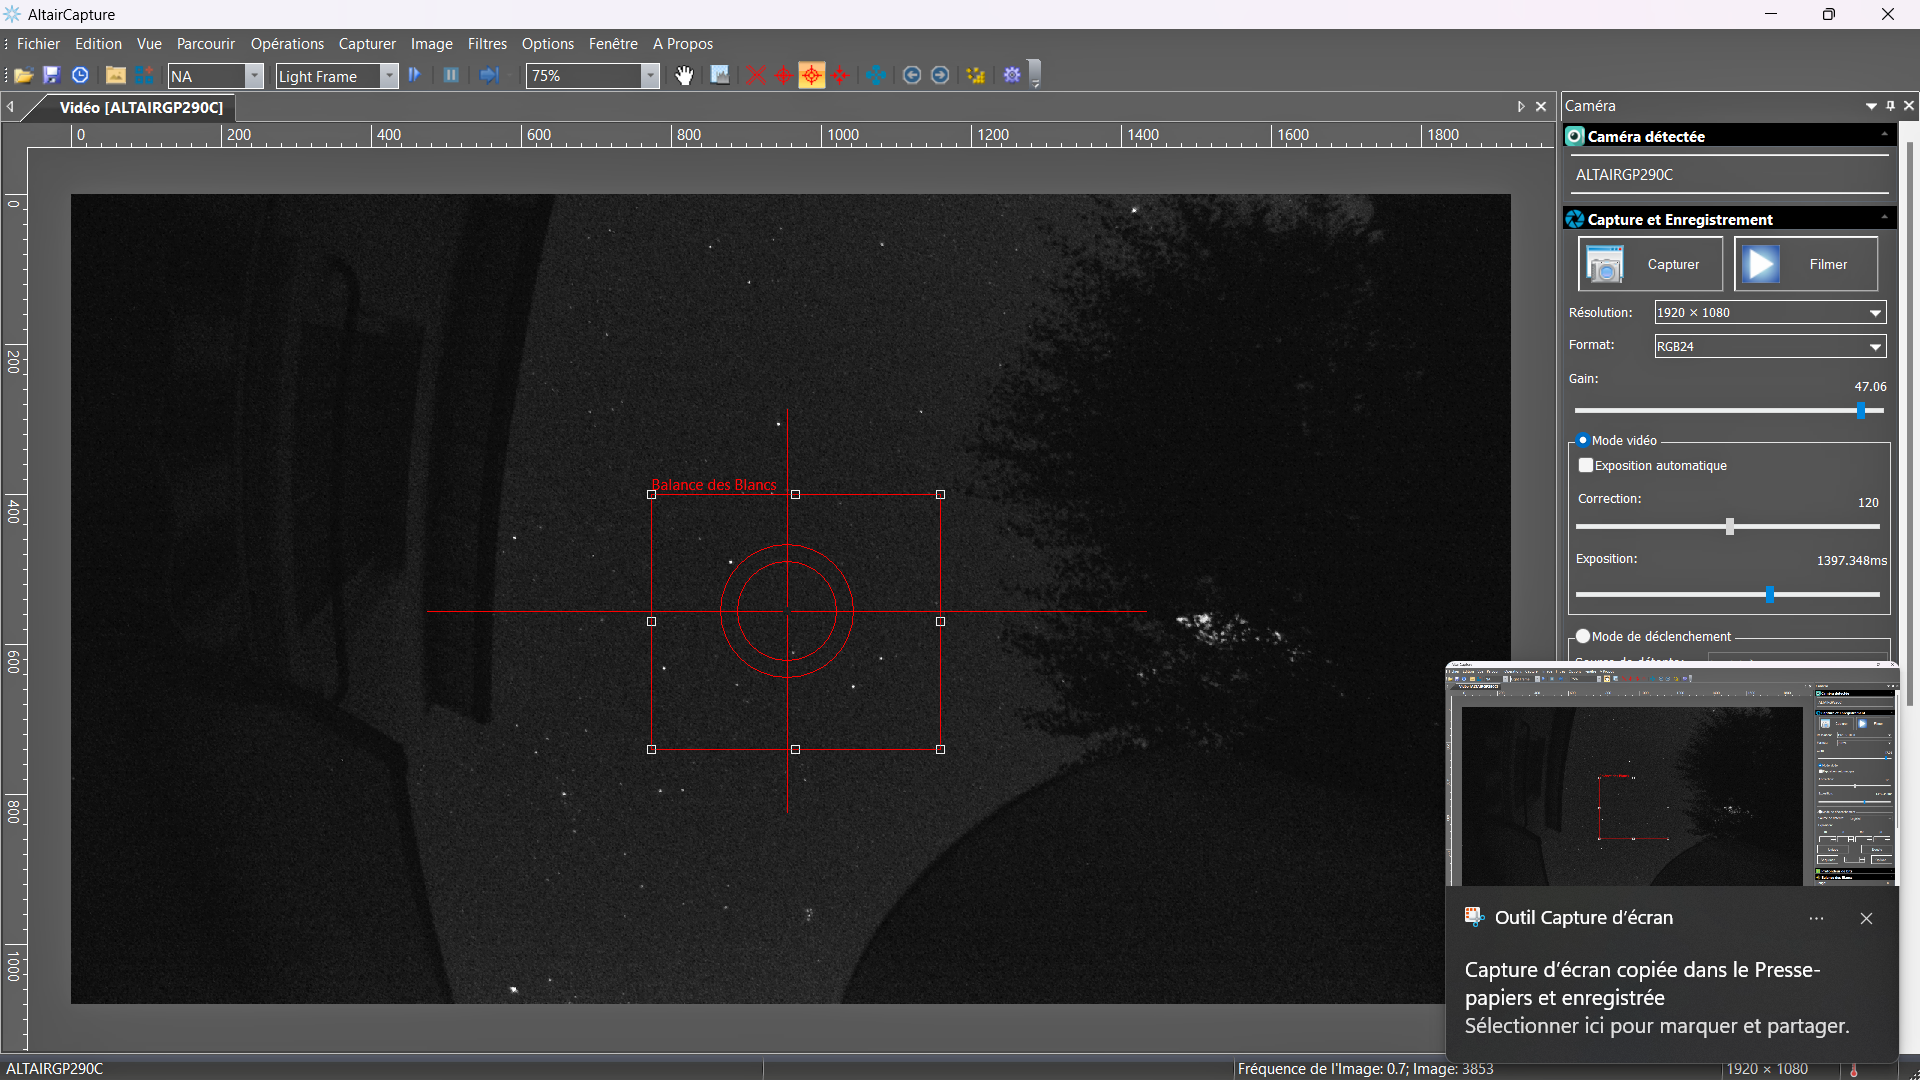The image size is (1920, 1080).
Task: Select the Mode de déclenchement radio button
Action: pyautogui.click(x=1583, y=636)
